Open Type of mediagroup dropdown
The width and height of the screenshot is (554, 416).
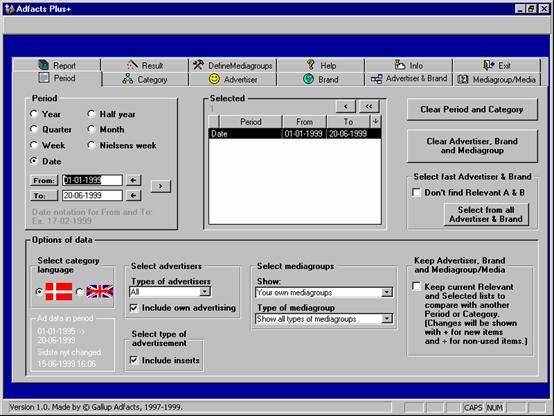(x=387, y=318)
